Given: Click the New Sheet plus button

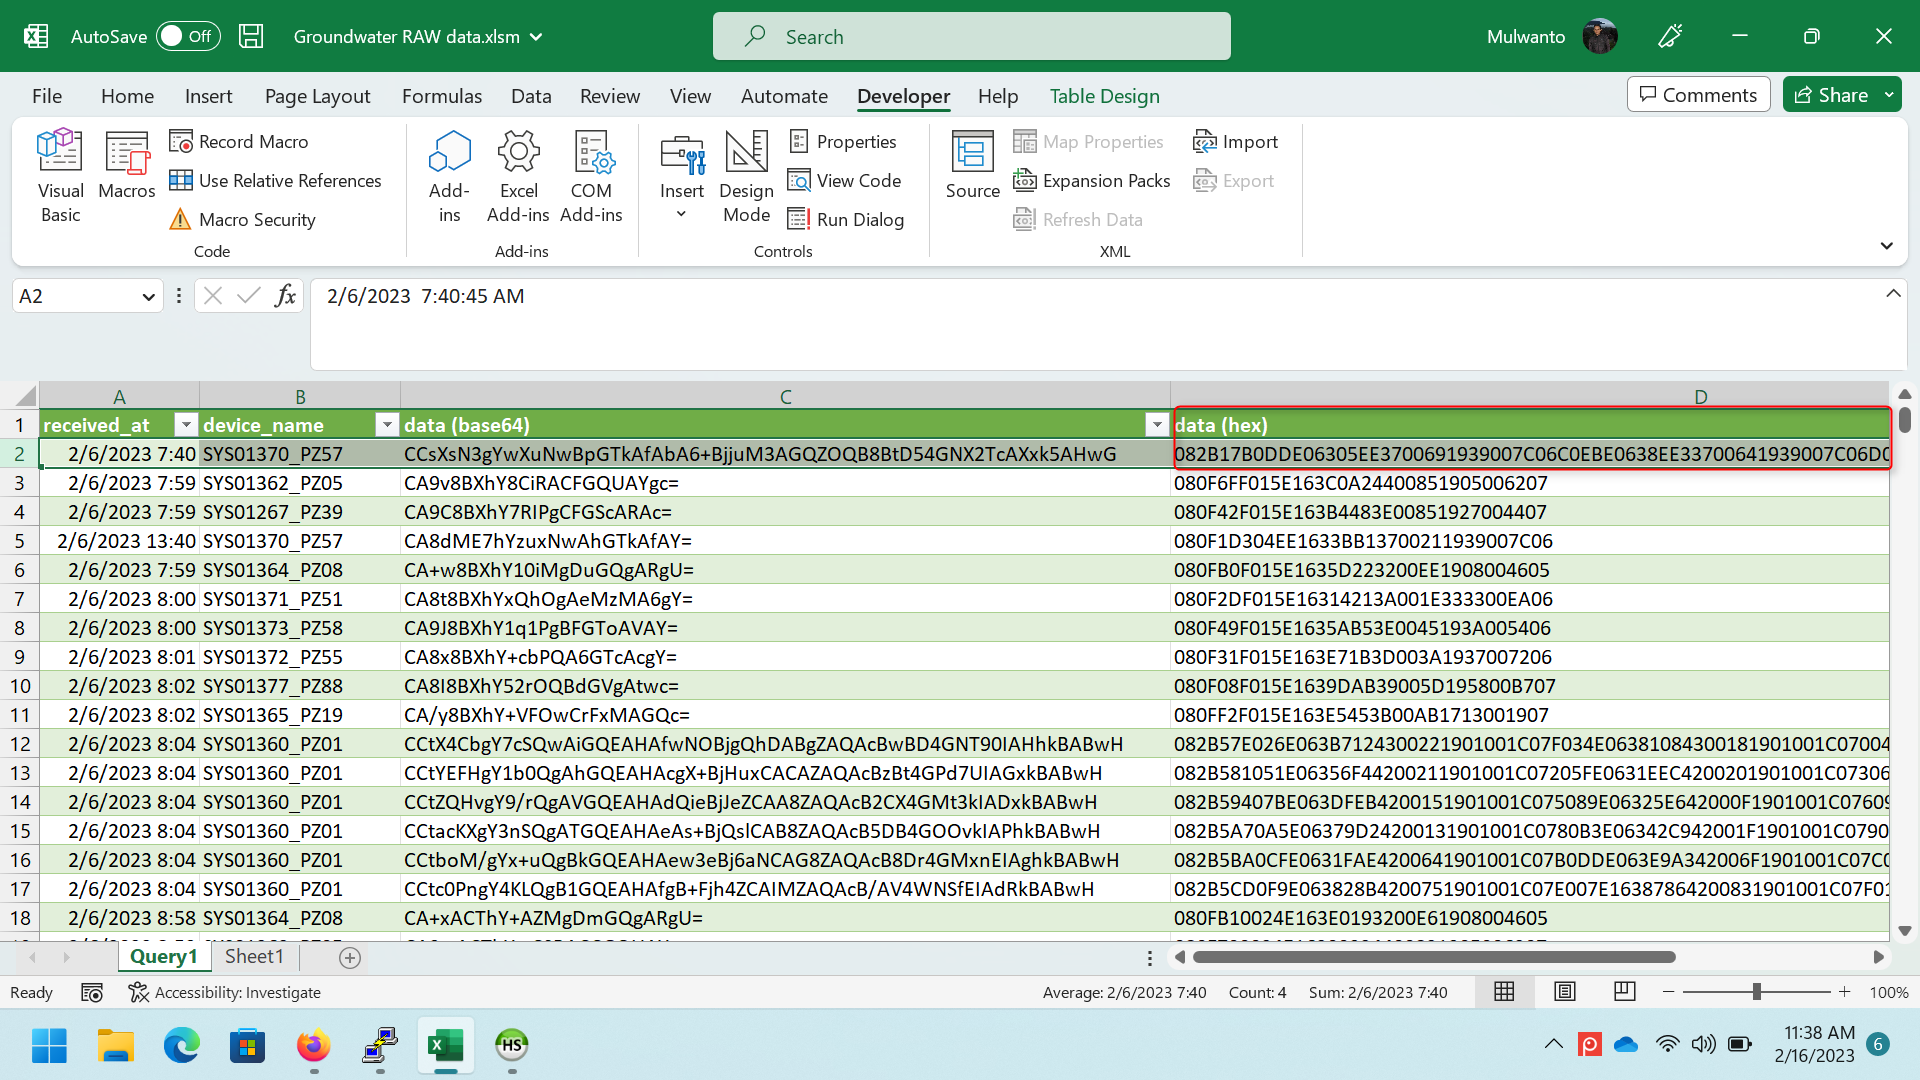Looking at the screenshot, I should point(348,957).
